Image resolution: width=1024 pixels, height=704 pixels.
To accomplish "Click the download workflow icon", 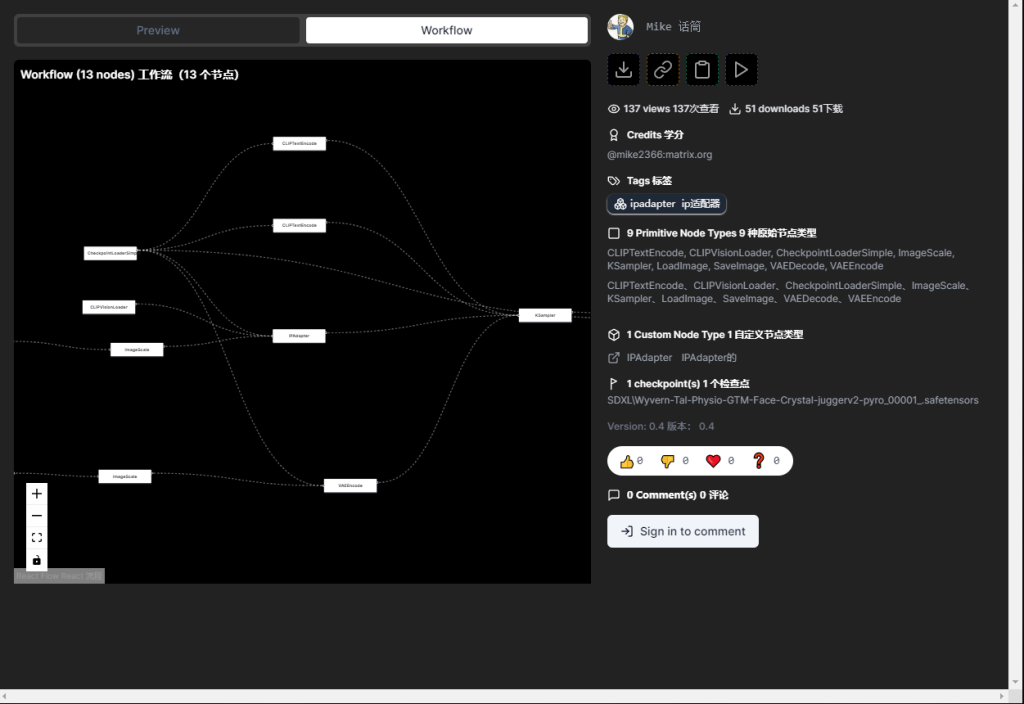I will coord(623,69).
